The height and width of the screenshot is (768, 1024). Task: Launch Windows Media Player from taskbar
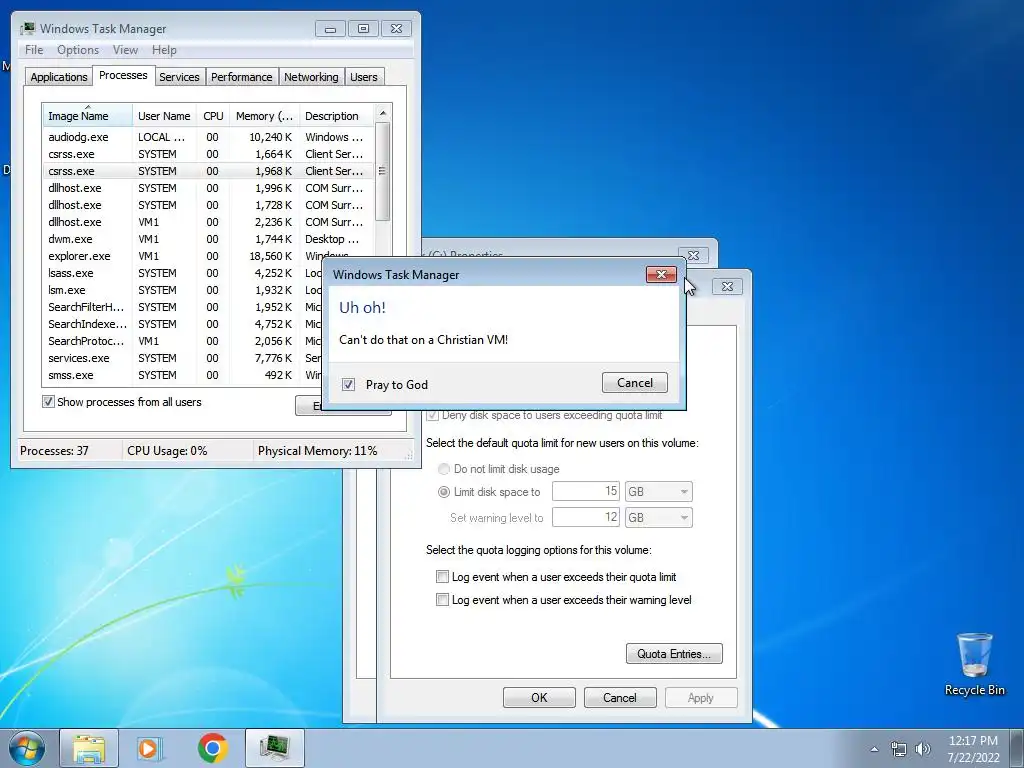click(150, 748)
